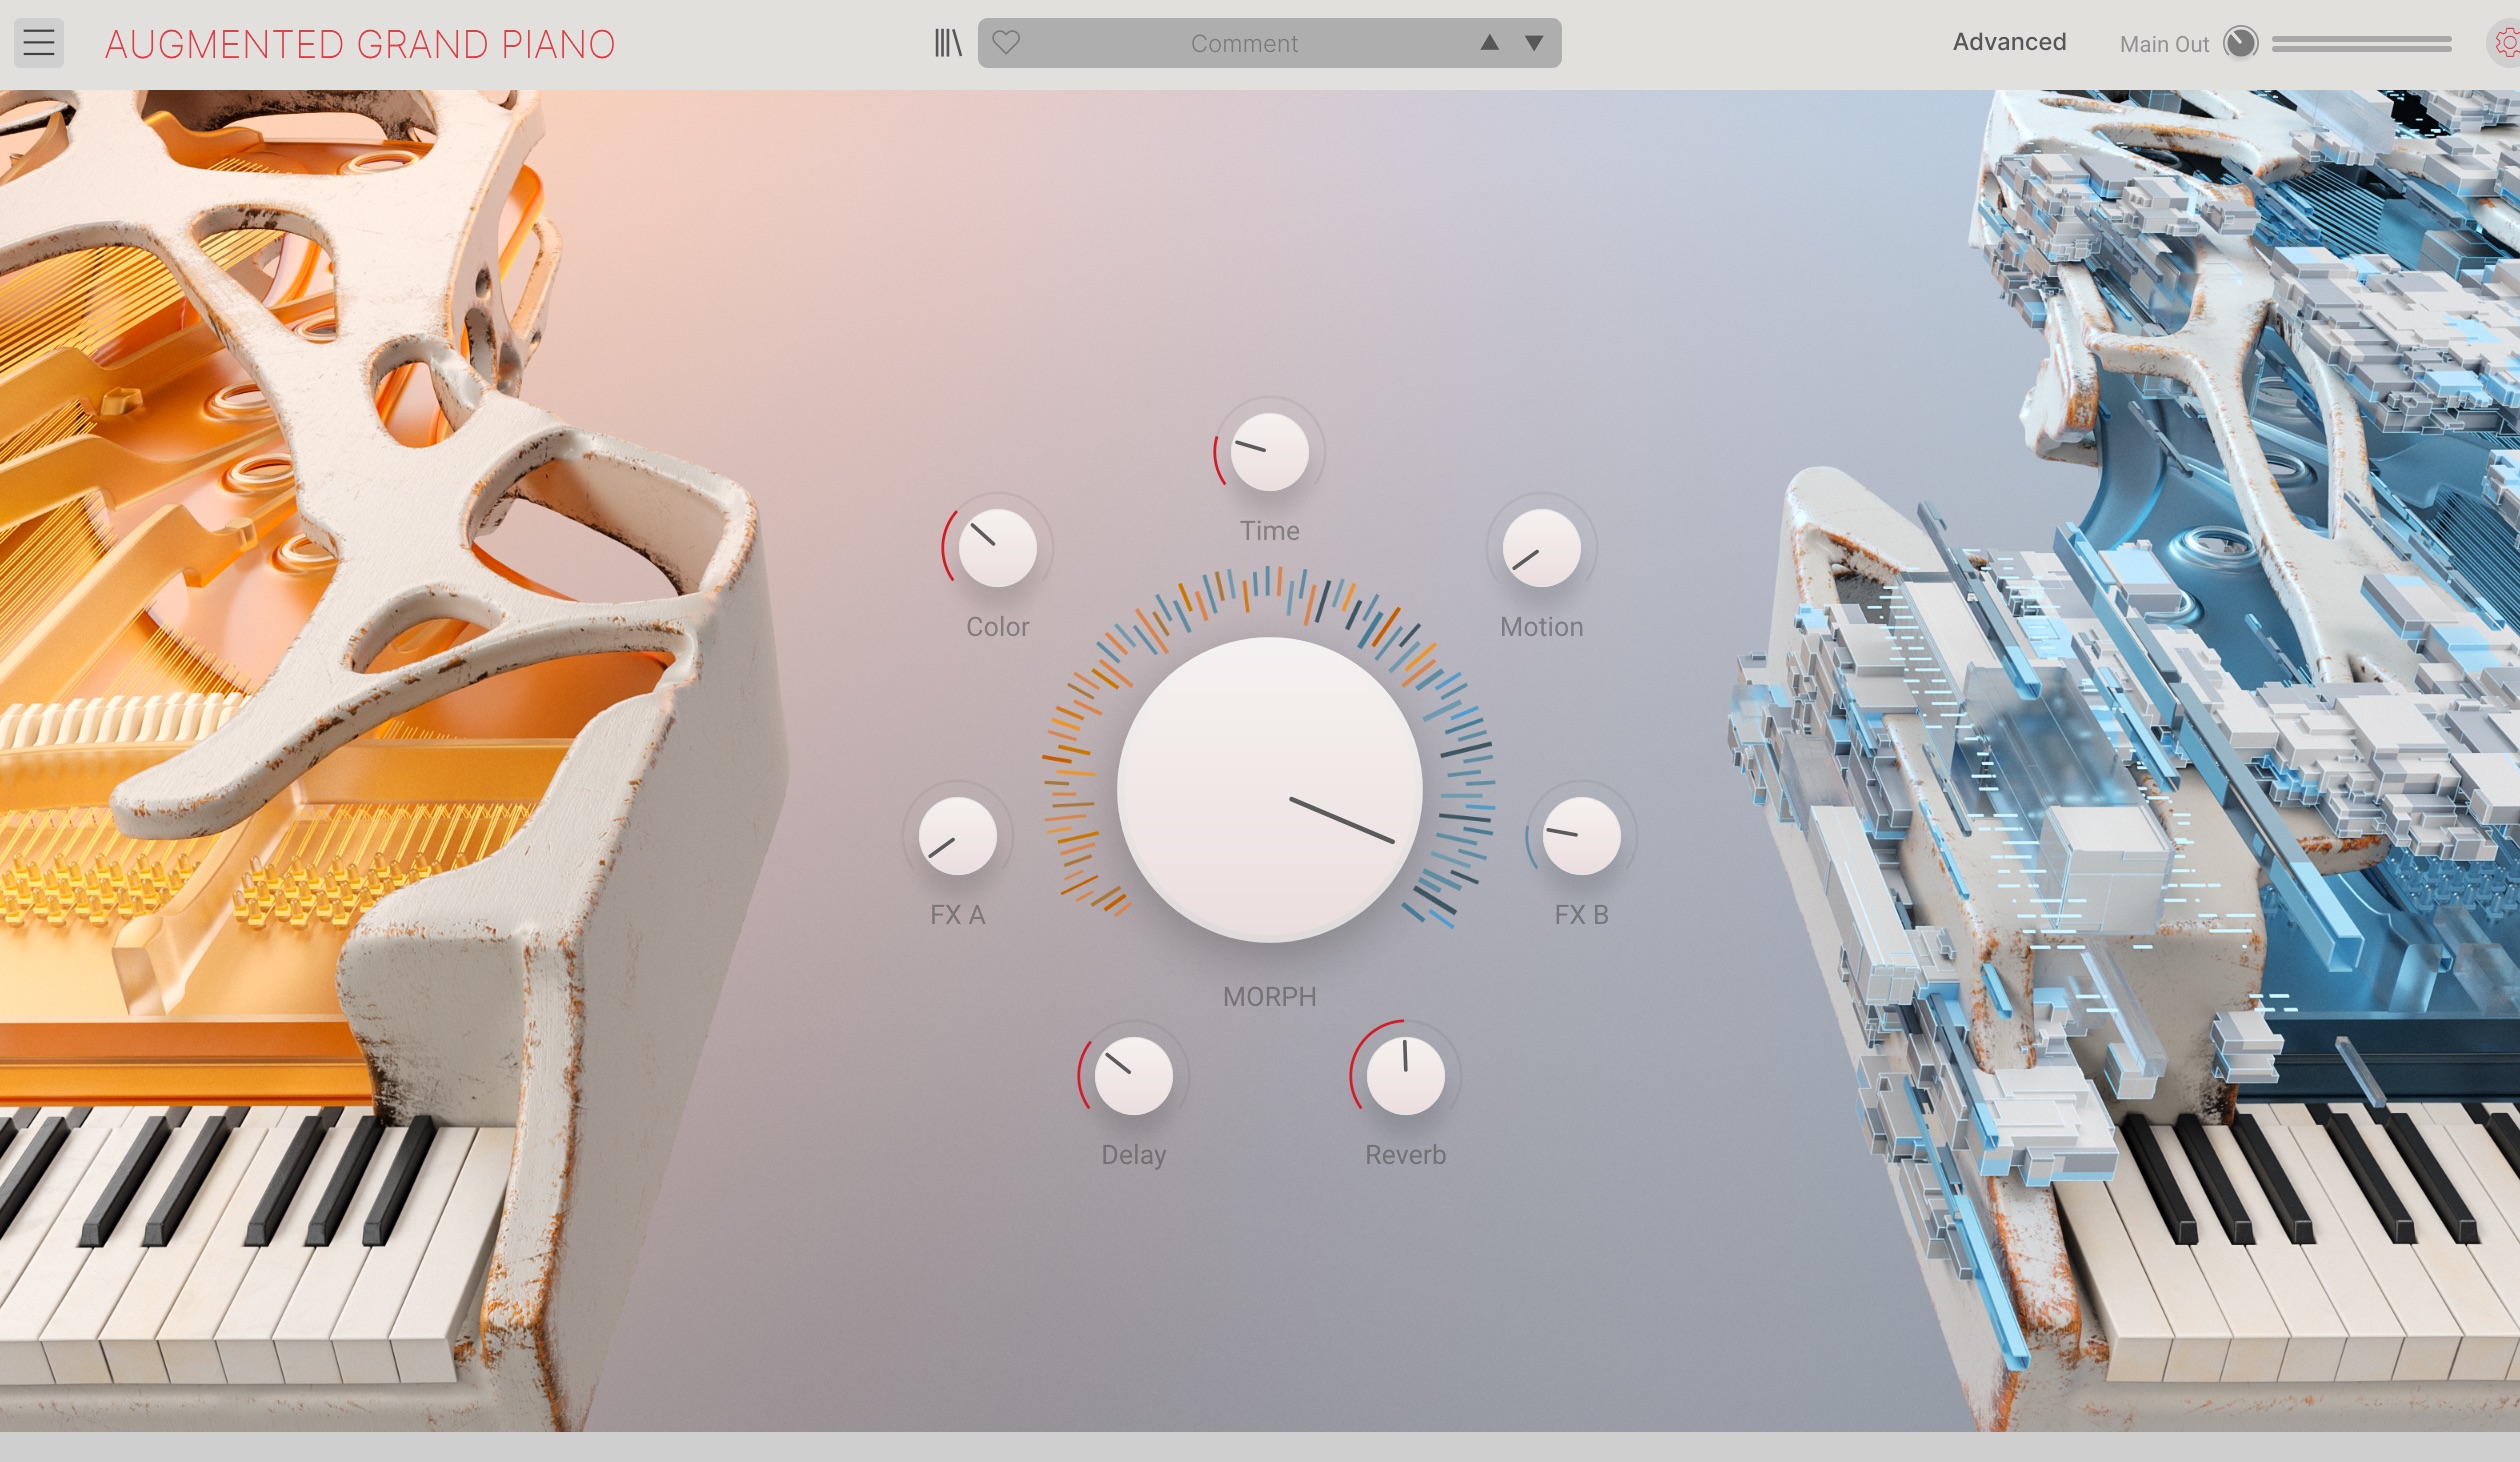The height and width of the screenshot is (1462, 2520).
Task: Click the FX B macro knob
Action: click(1581, 836)
